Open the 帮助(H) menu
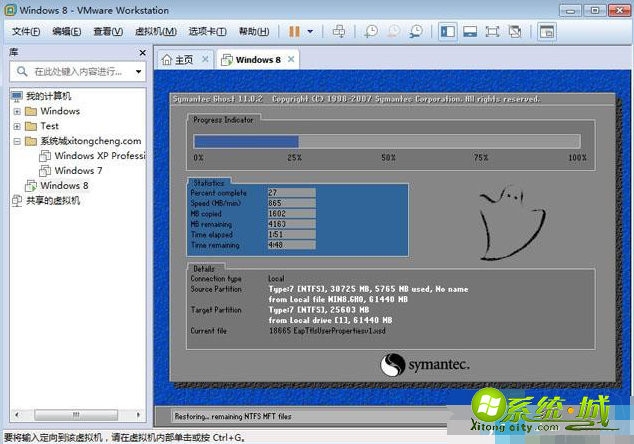 pos(254,32)
